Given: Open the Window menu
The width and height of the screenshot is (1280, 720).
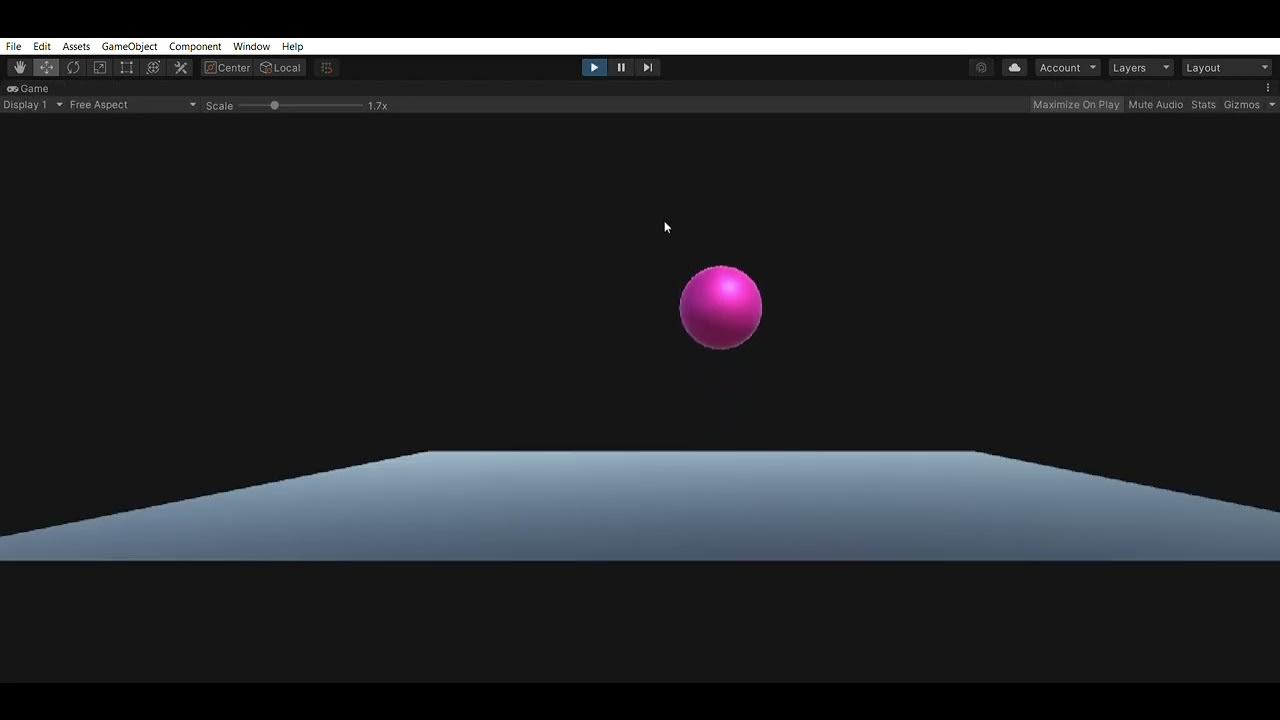Looking at the screenshot, I should coord(251,46).
